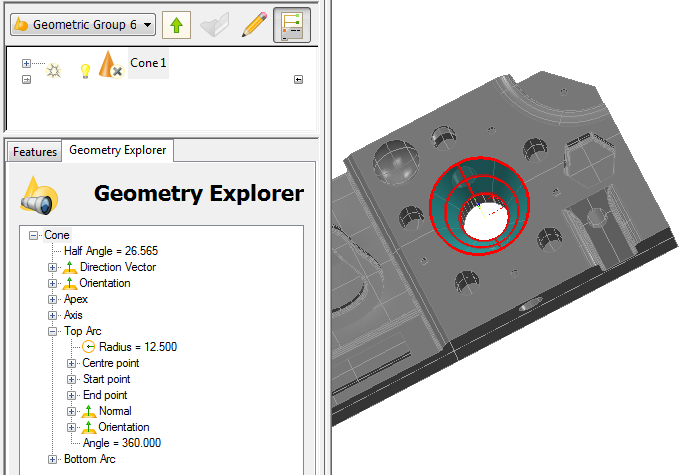Image resolution: width=680 pixels, height=475 pixels.
Task: Expand the Bottom Arc node
Action: [x=52, y=460]
